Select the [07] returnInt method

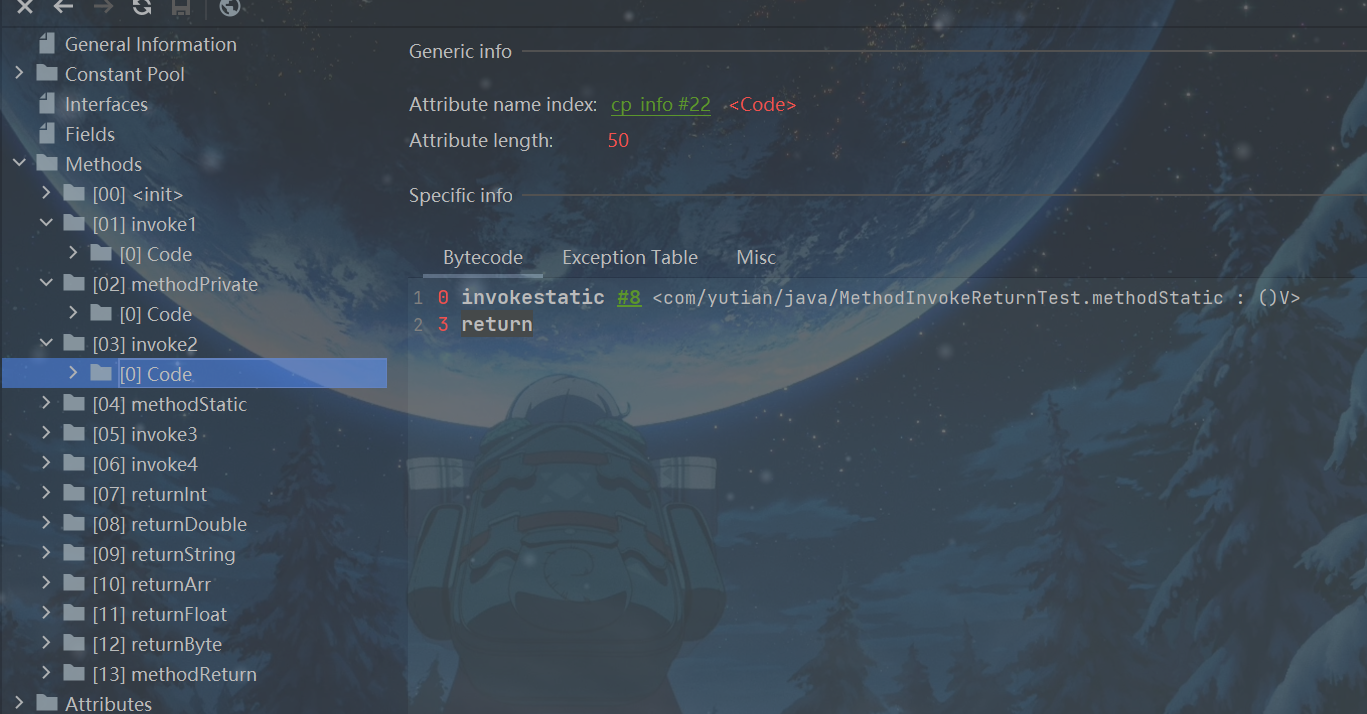click(149, 494)
